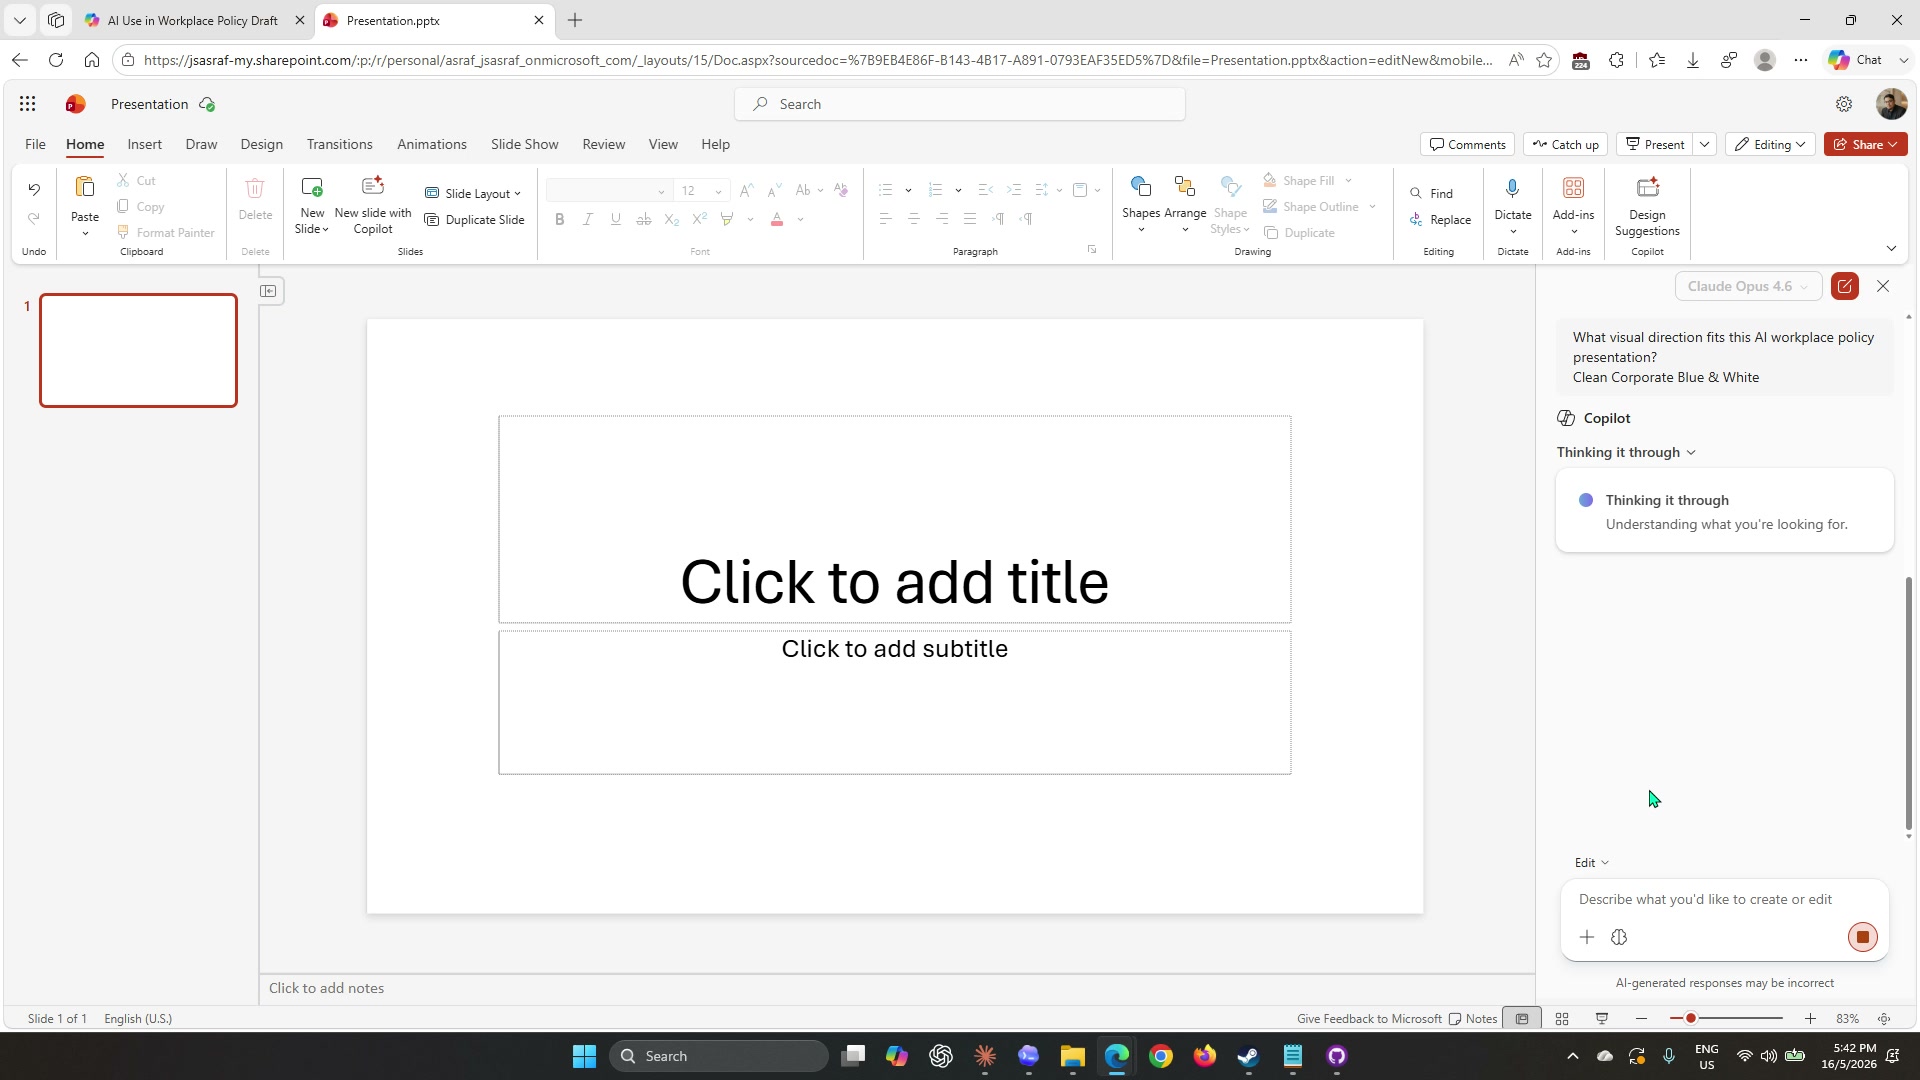1920x1080 pixels.
Task: Toggle Underline formatting
Action: coord(616,220)
